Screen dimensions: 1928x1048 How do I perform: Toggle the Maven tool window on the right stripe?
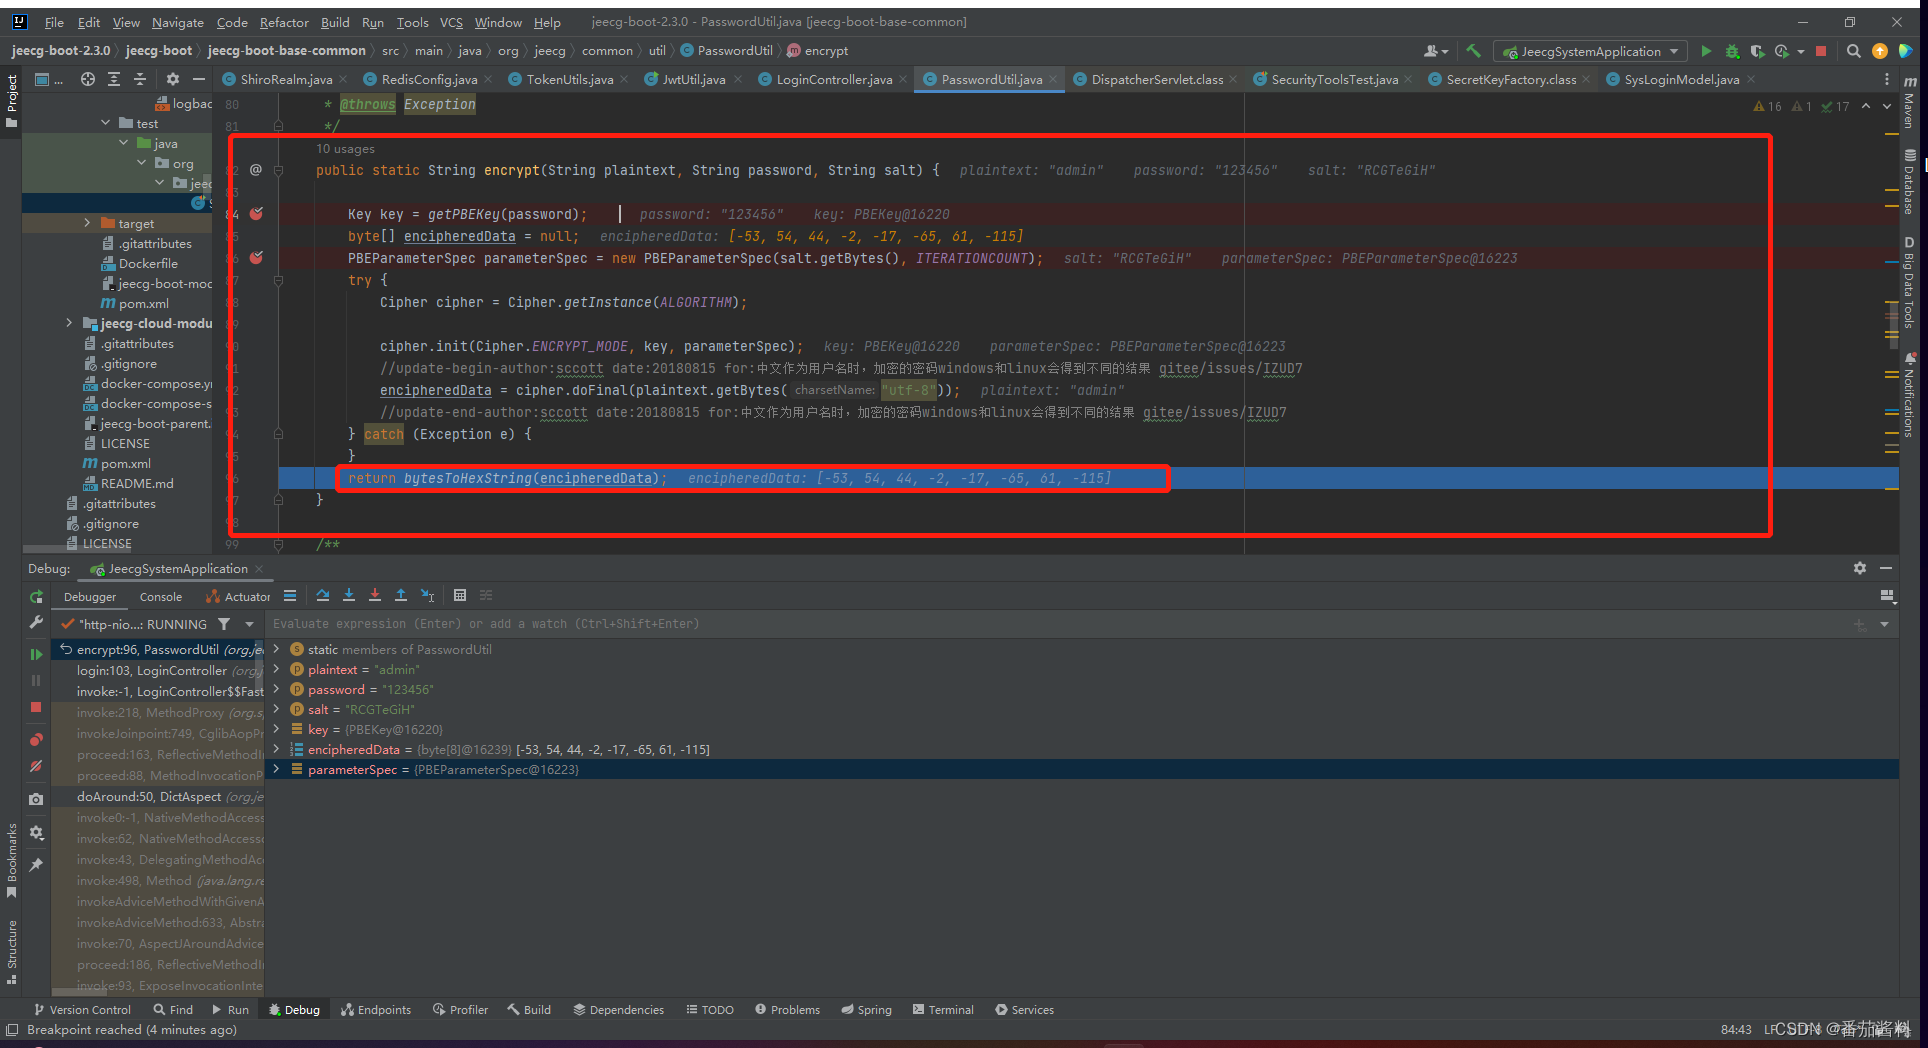point(1910,103)
